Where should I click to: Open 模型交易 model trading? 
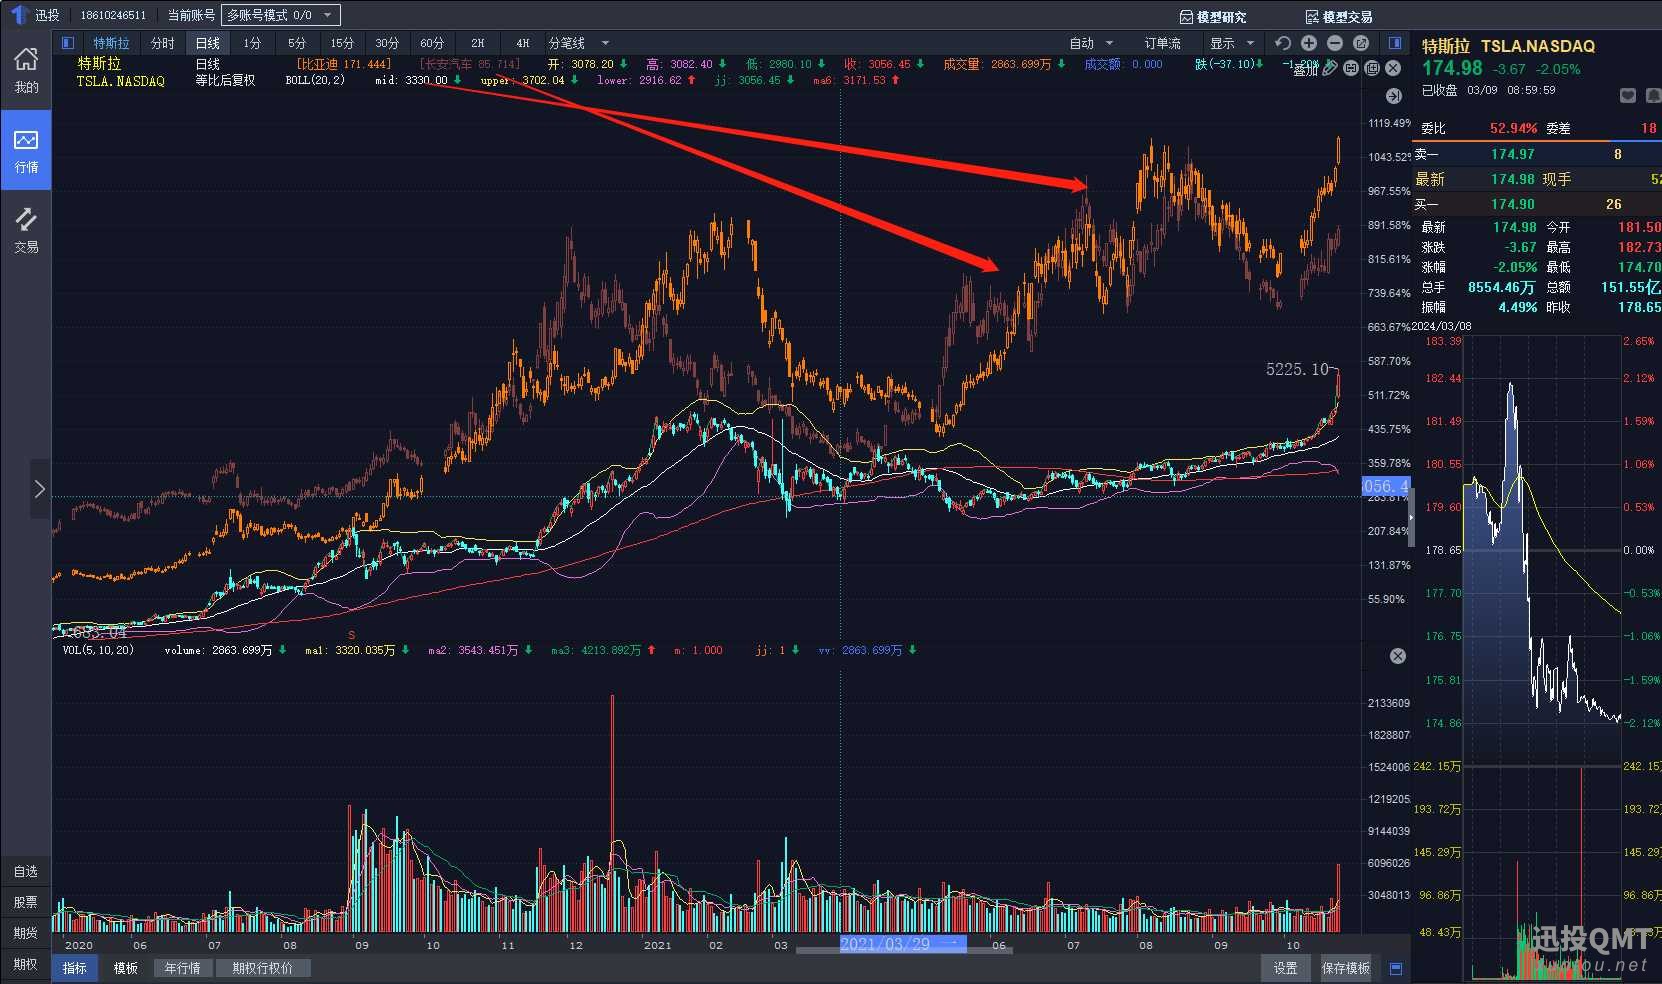click(1339, 16)
